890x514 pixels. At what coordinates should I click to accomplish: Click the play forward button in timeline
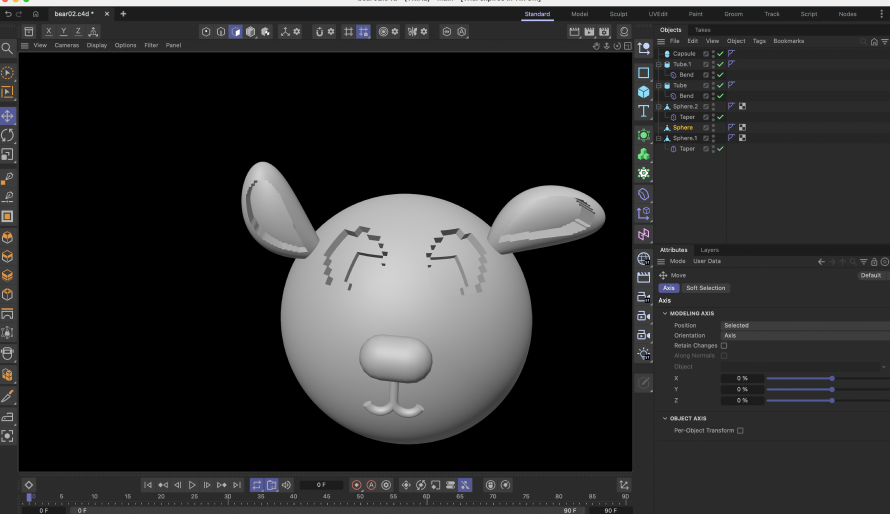[x=192, y=485]
